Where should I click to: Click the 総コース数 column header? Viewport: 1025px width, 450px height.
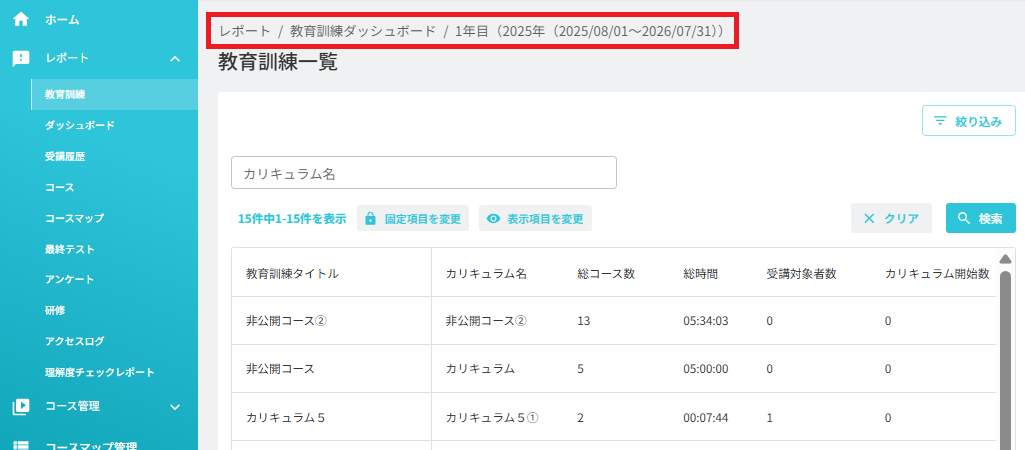pyautogui.click(x=606, y=274)
